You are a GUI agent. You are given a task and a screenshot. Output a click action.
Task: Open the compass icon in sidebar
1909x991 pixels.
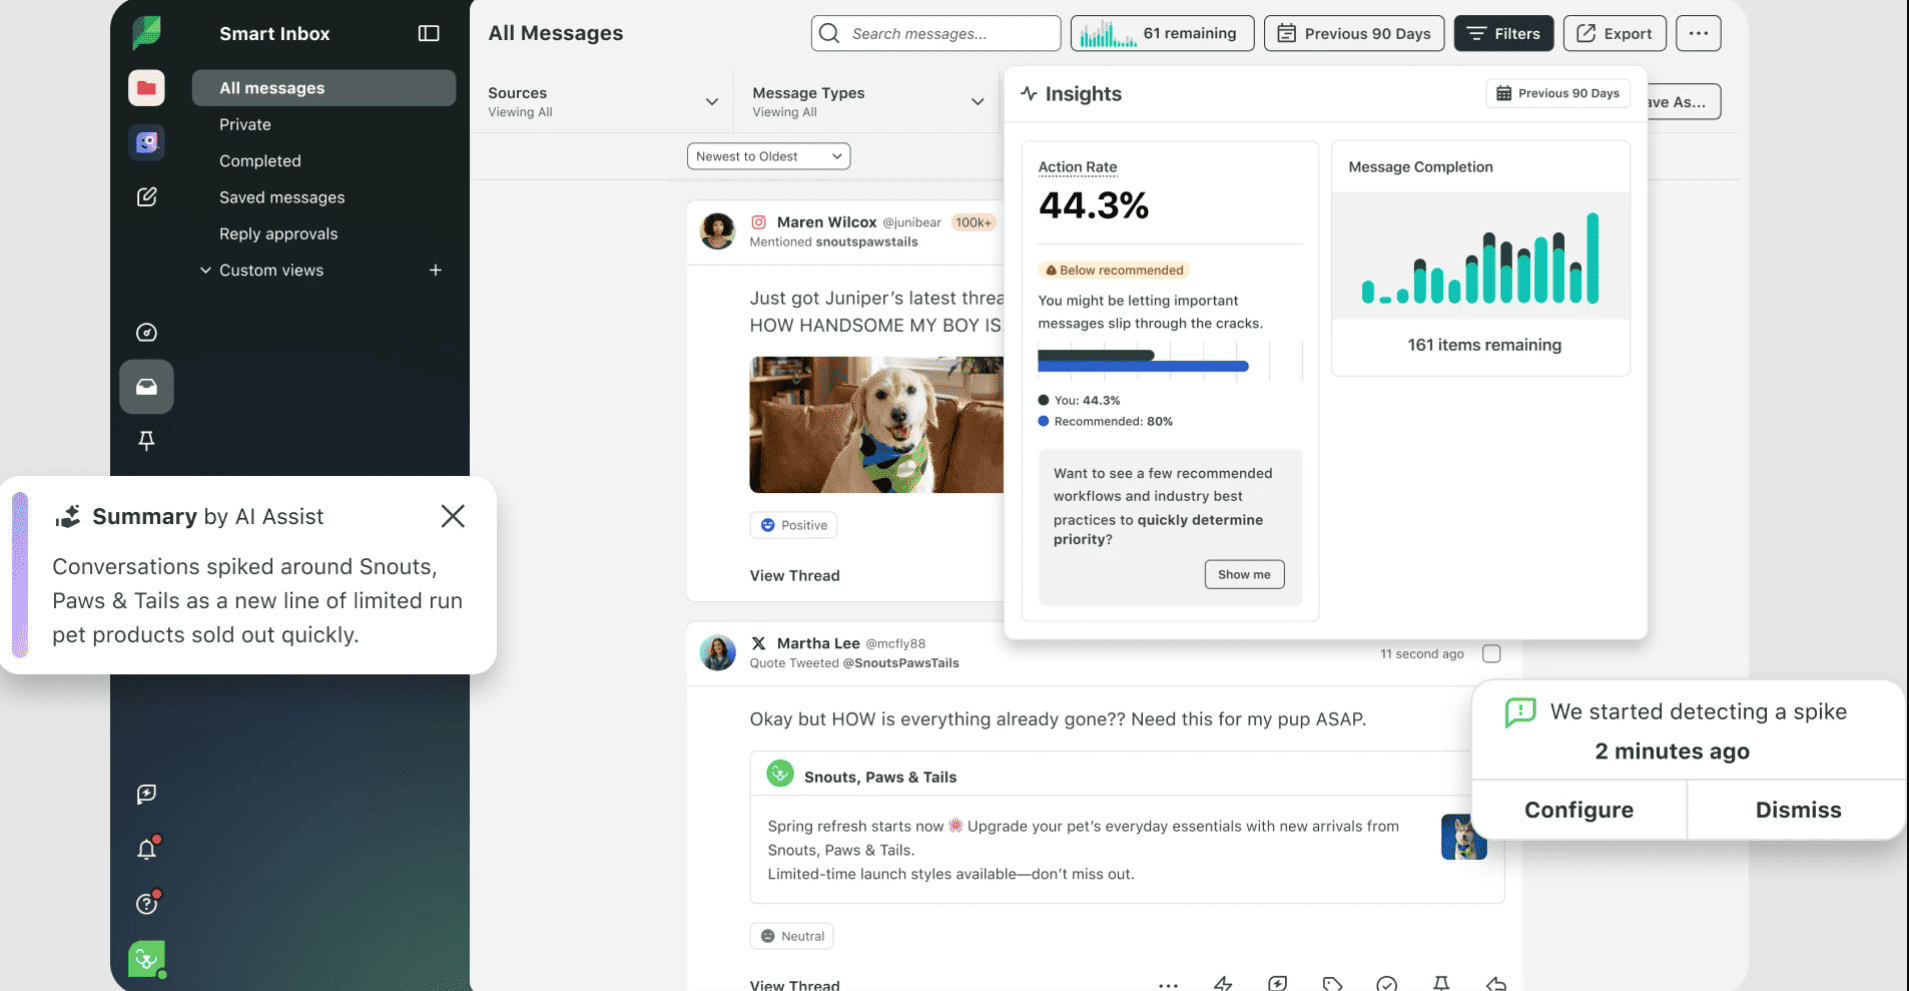click(147, 332)
